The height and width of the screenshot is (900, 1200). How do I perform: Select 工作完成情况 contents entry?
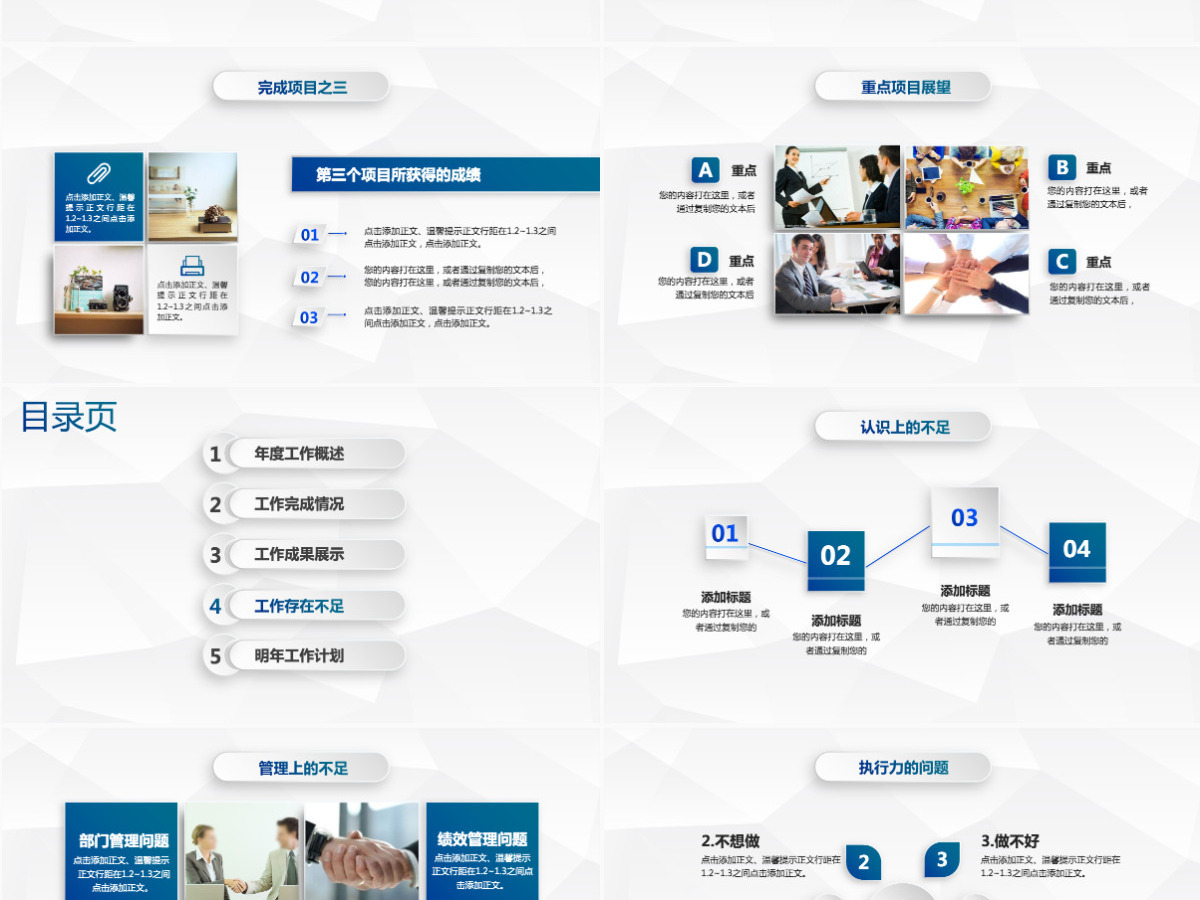click(x=316, y=504)
